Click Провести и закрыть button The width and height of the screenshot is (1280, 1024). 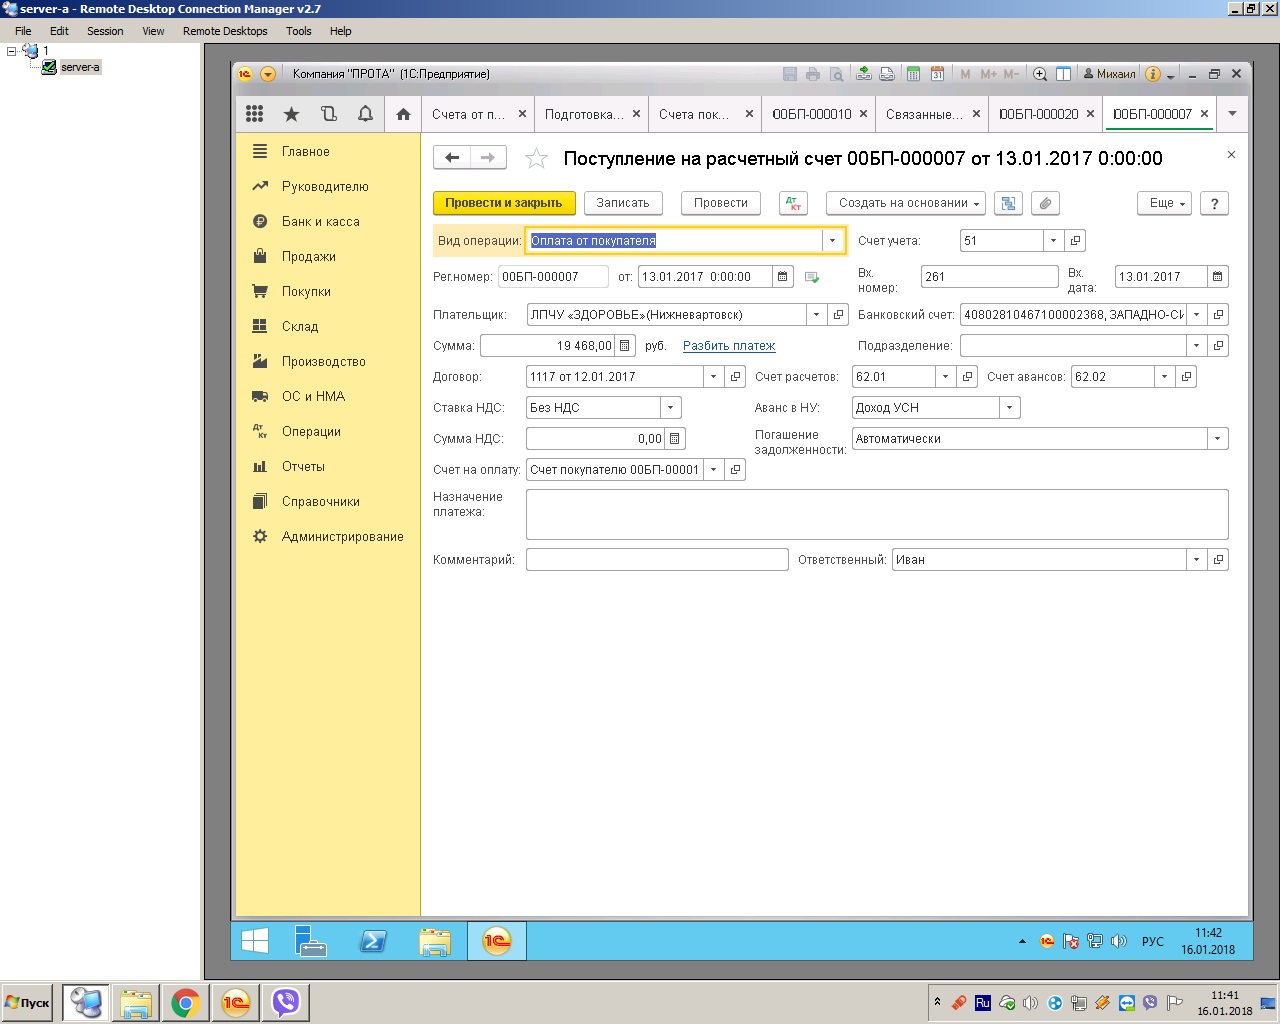504,203
